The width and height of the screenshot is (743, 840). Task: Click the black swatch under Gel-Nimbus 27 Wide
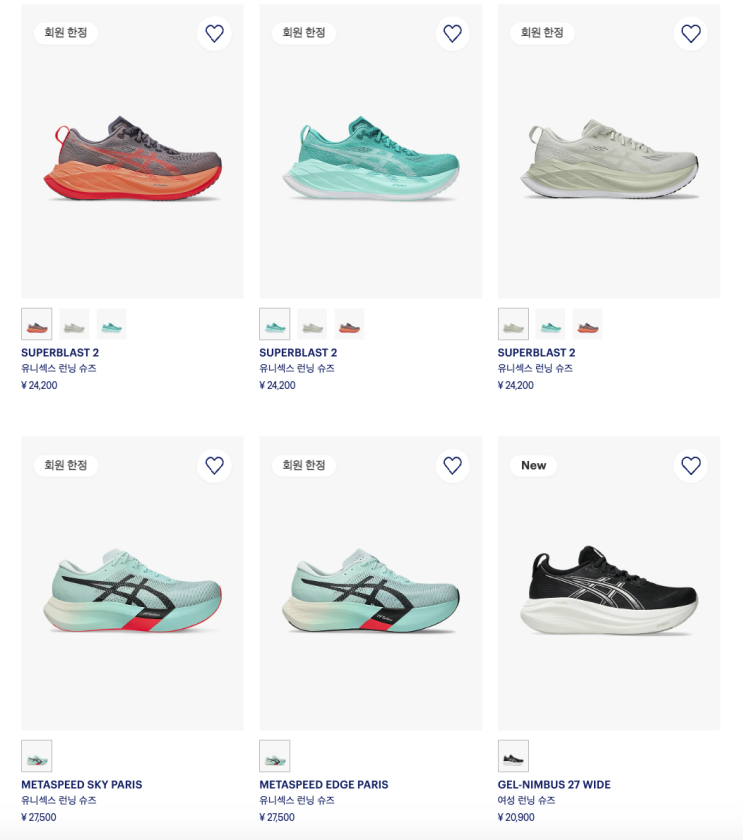tap(513, 756)
